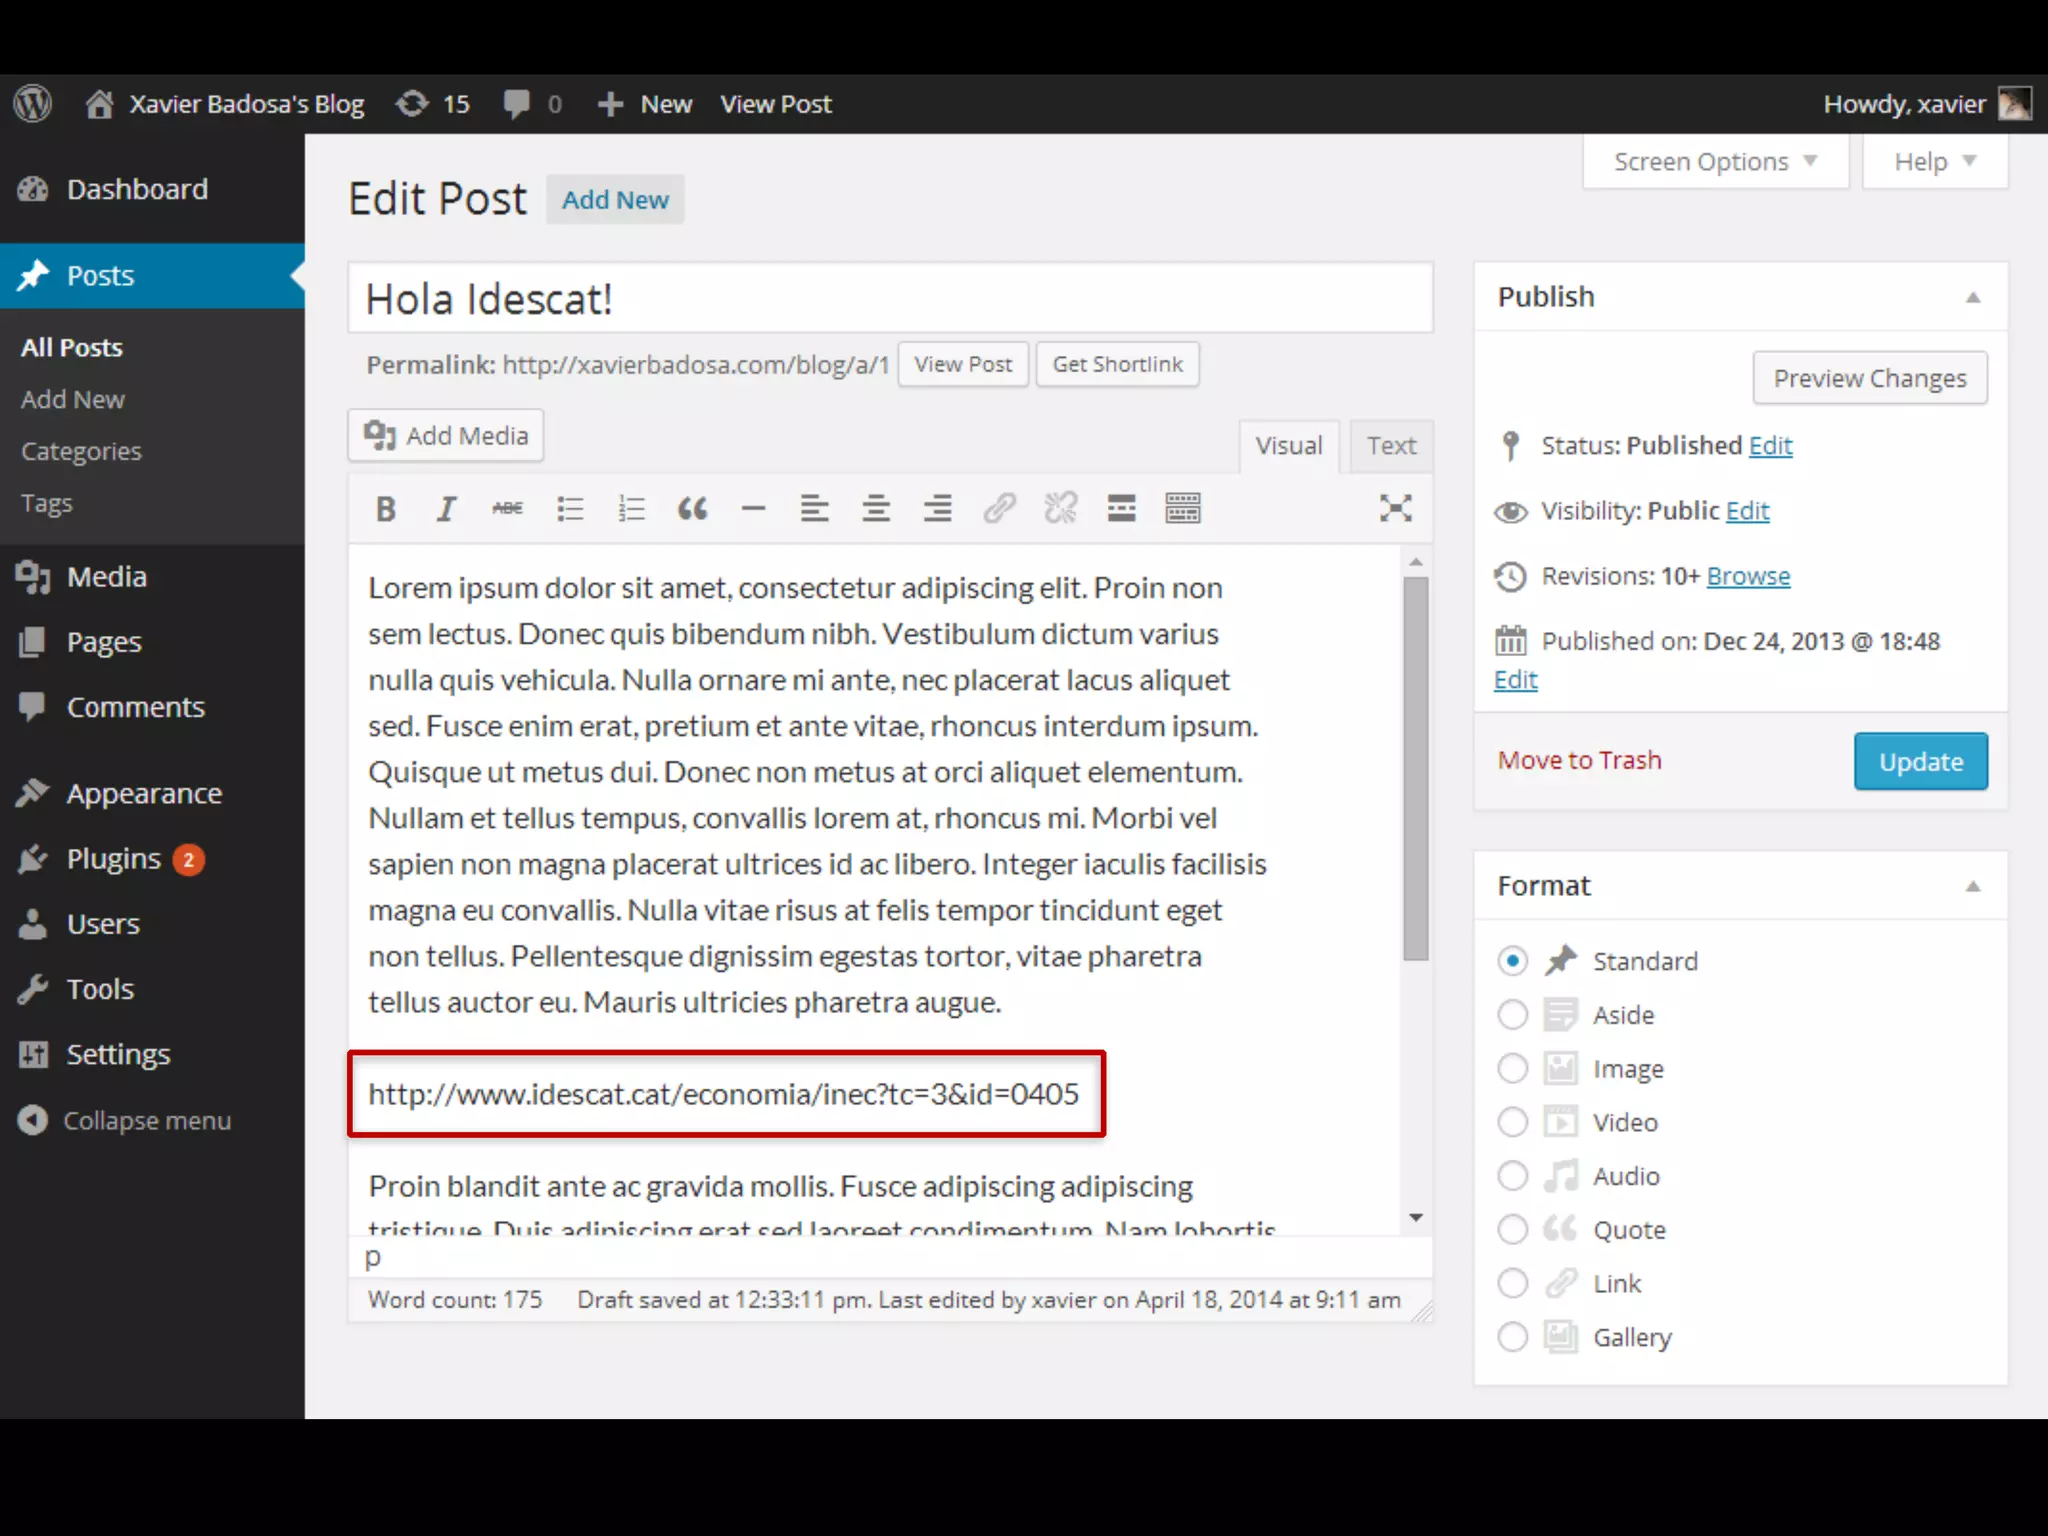The image size is (2048, 1536).
Task: Click the Update button
Action: (x=1920, y=762)
